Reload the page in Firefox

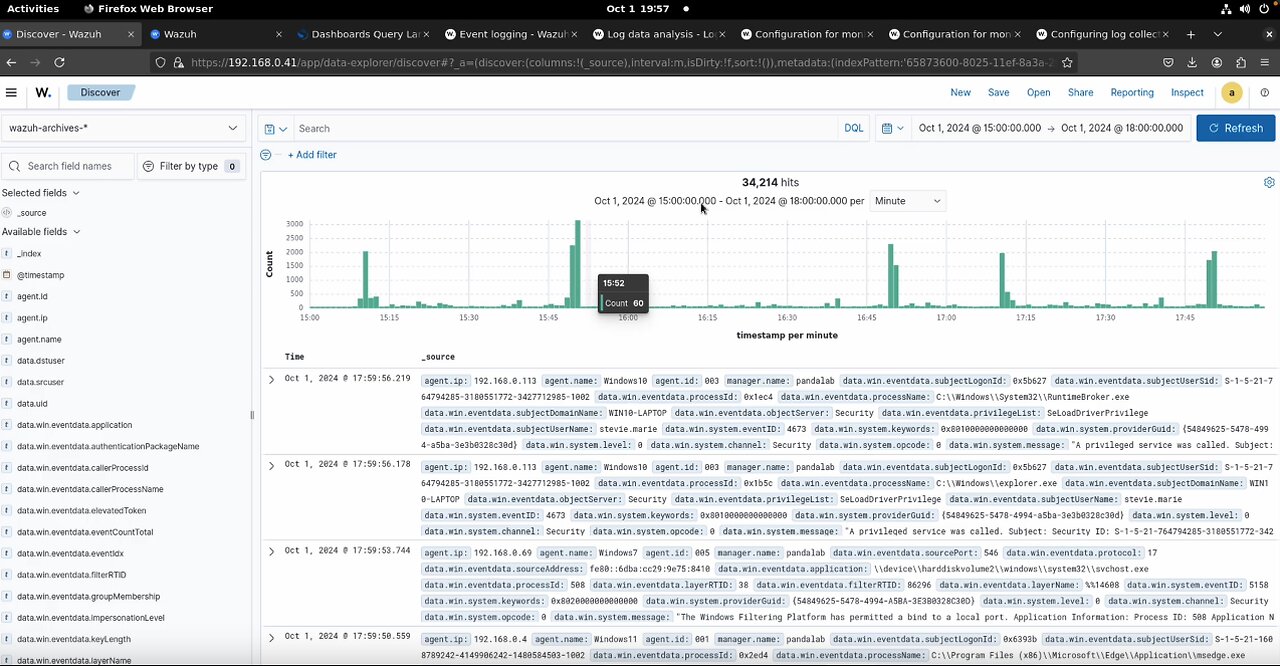tap(59, 62)
